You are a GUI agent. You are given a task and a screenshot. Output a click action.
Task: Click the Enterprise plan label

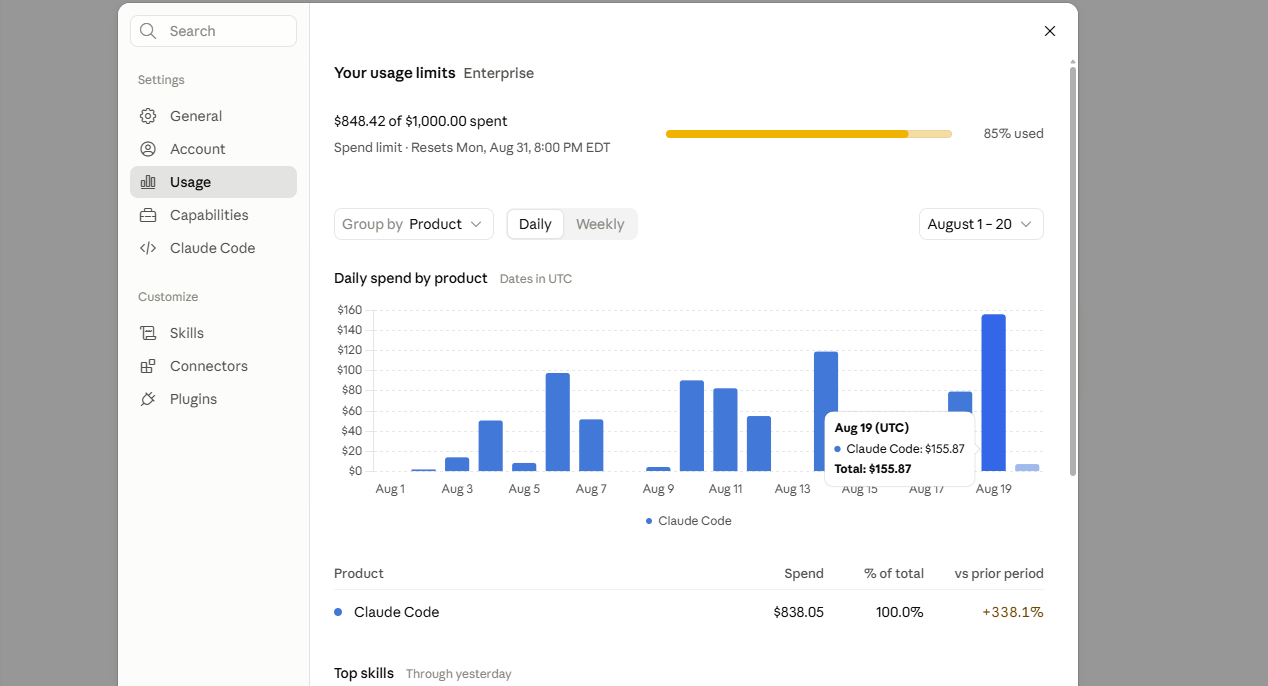tap(499, 73)
